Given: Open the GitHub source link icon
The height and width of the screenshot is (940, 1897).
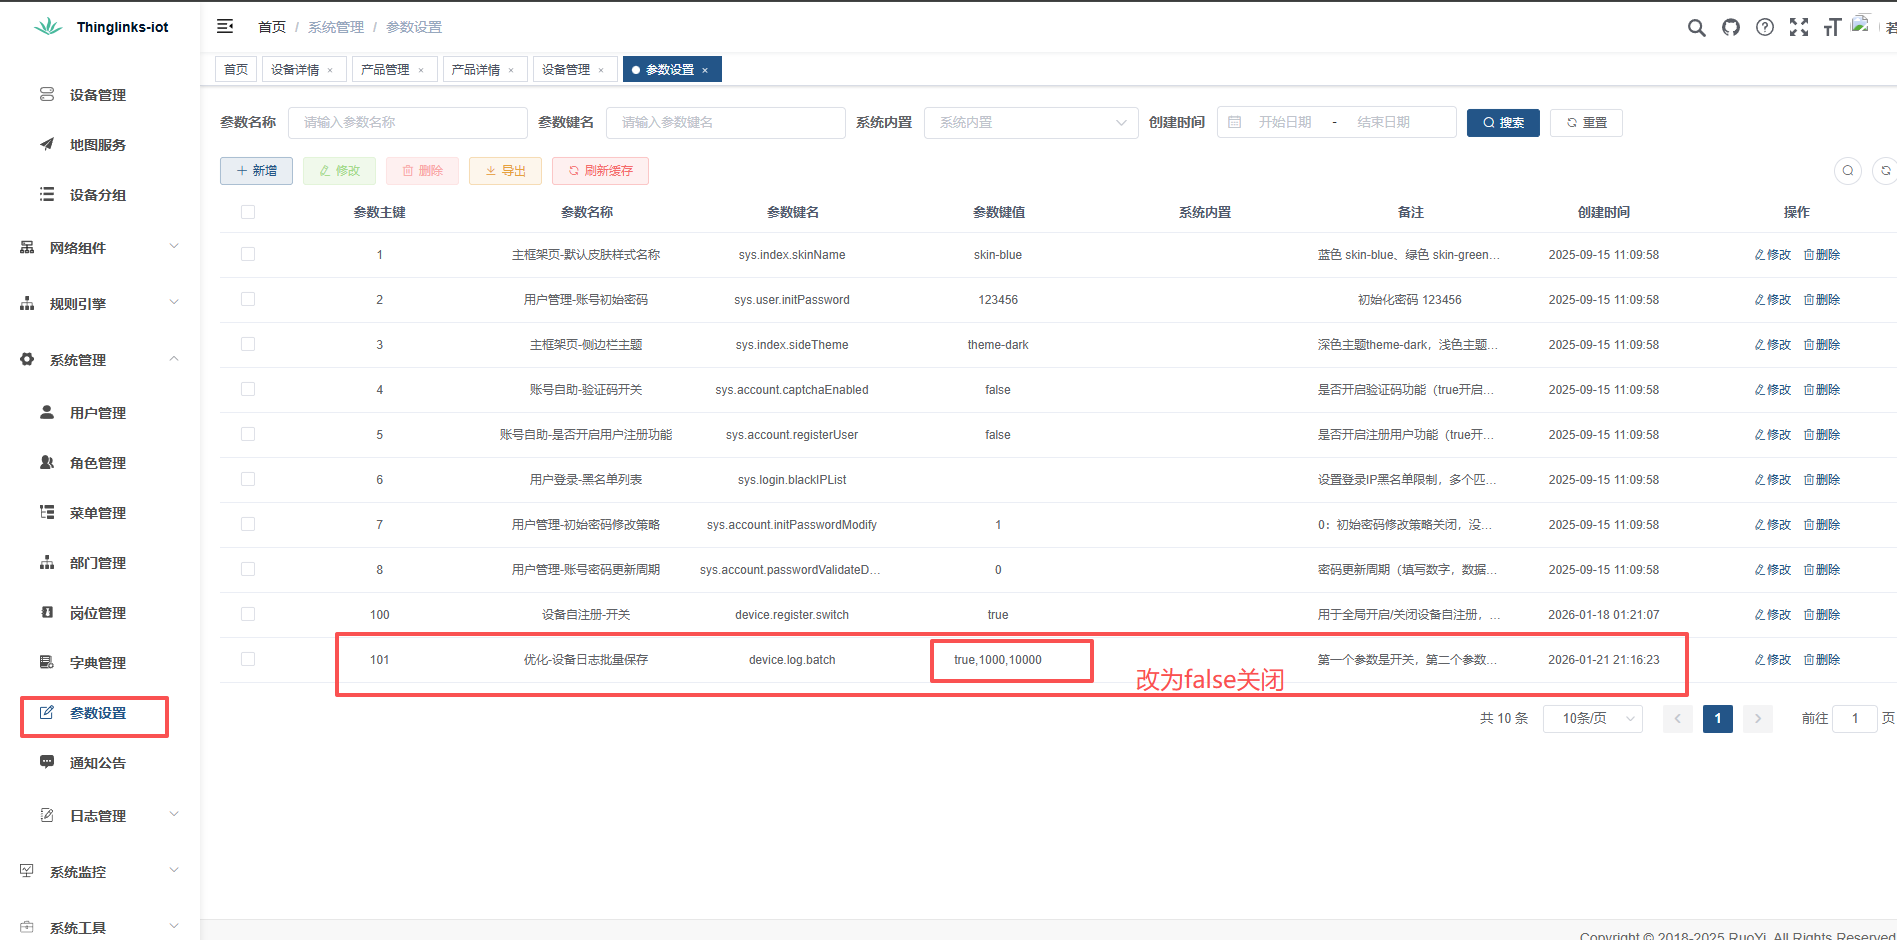Looking at the screenshot, I should [1730, 28].
